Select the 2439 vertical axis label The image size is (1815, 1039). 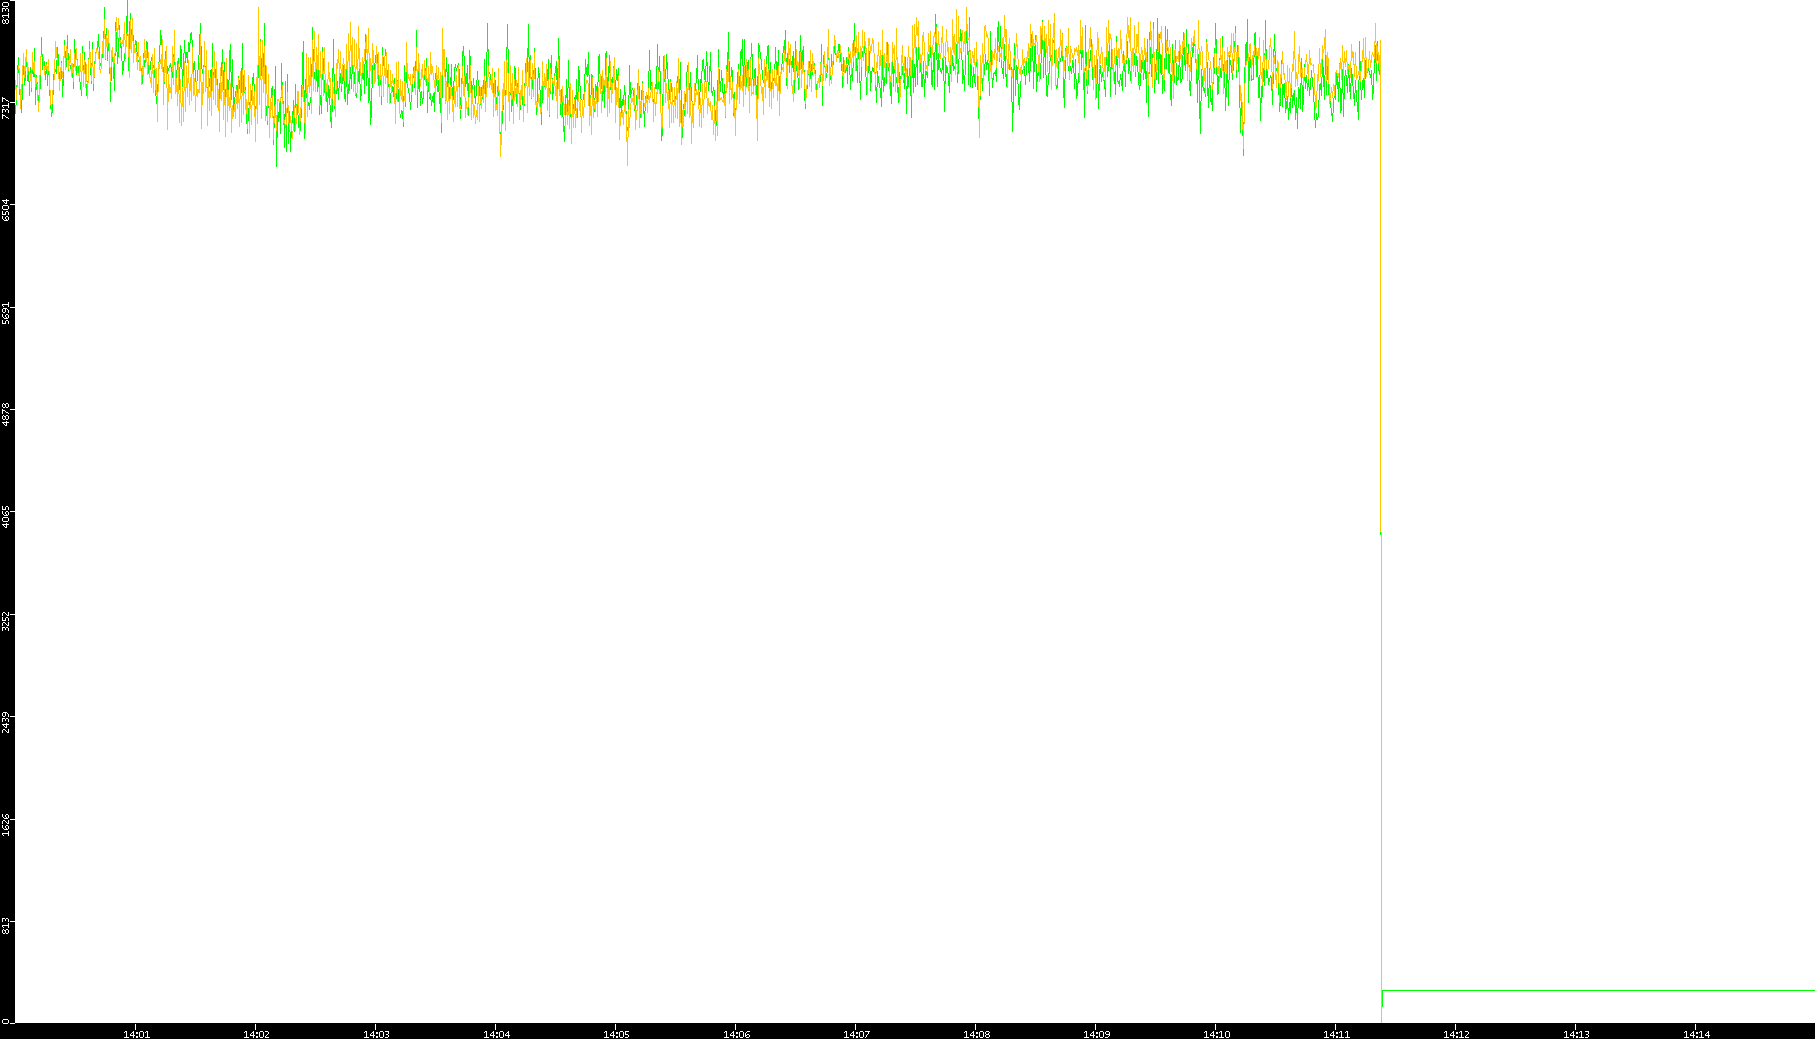[x=7, y=720]
